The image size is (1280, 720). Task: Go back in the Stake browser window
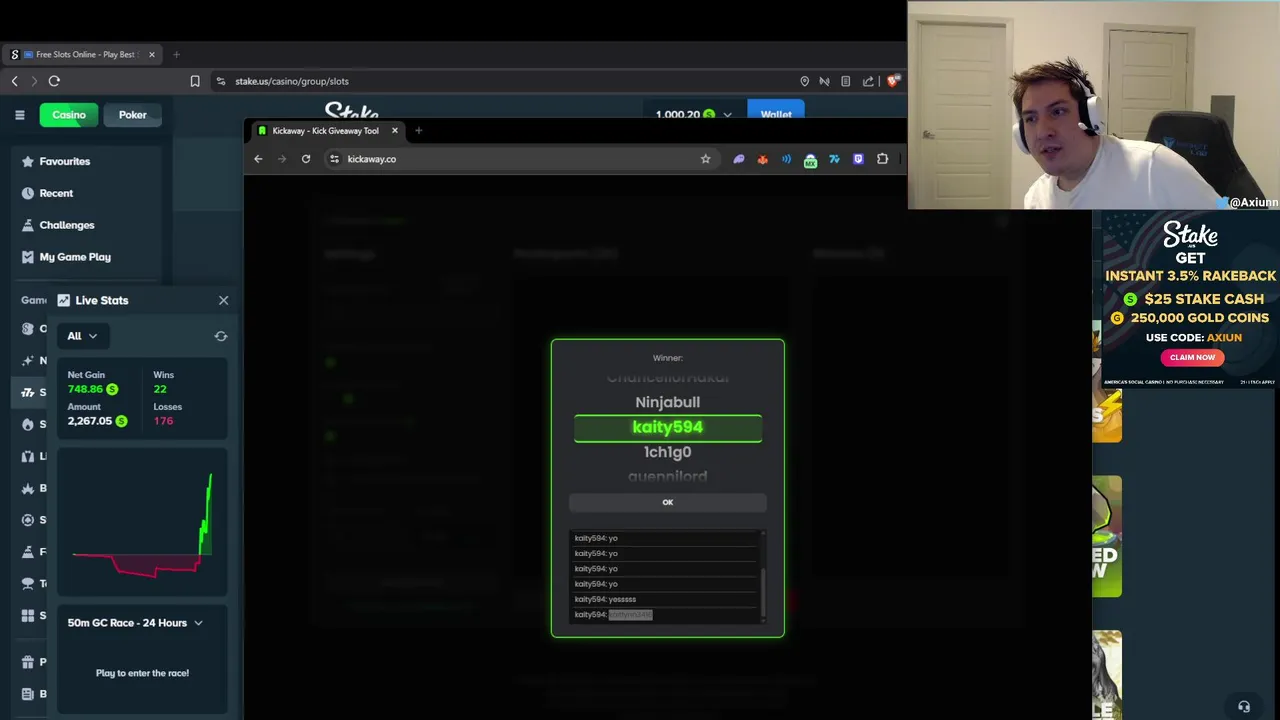coord(14,81)
